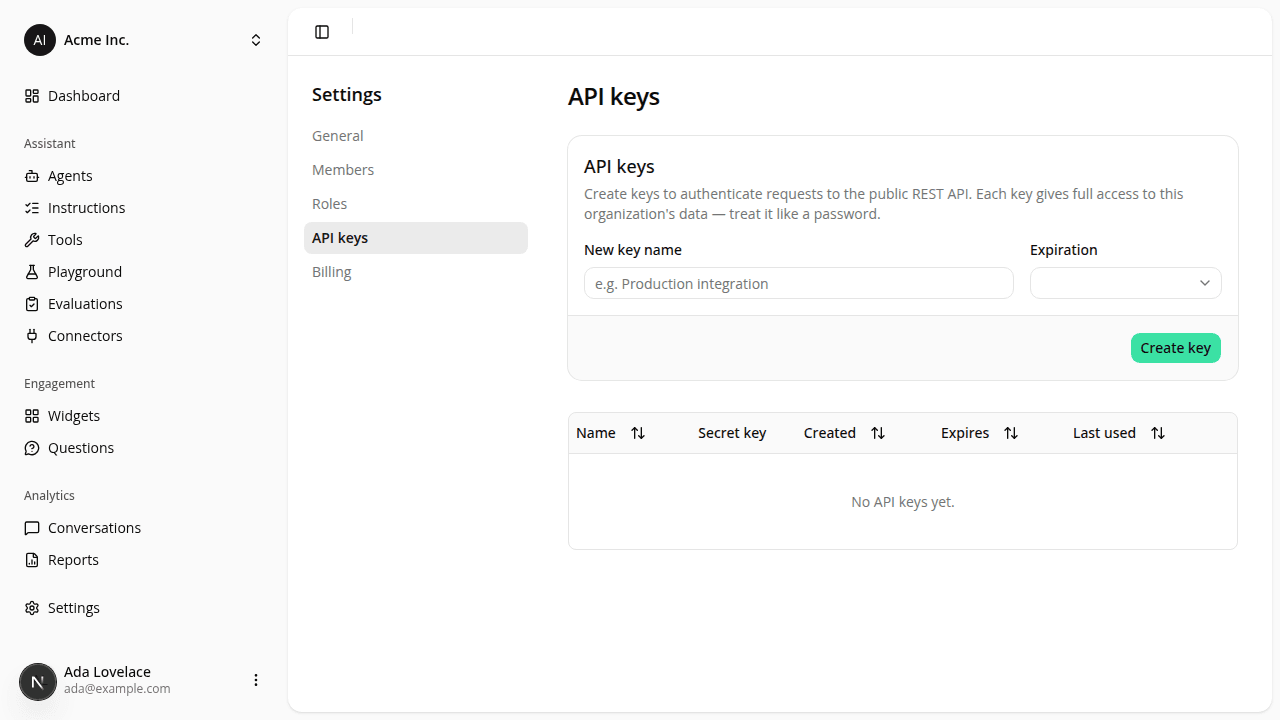Click the Create key button
Viewport: 1280px width, 720px height.
1176,348
